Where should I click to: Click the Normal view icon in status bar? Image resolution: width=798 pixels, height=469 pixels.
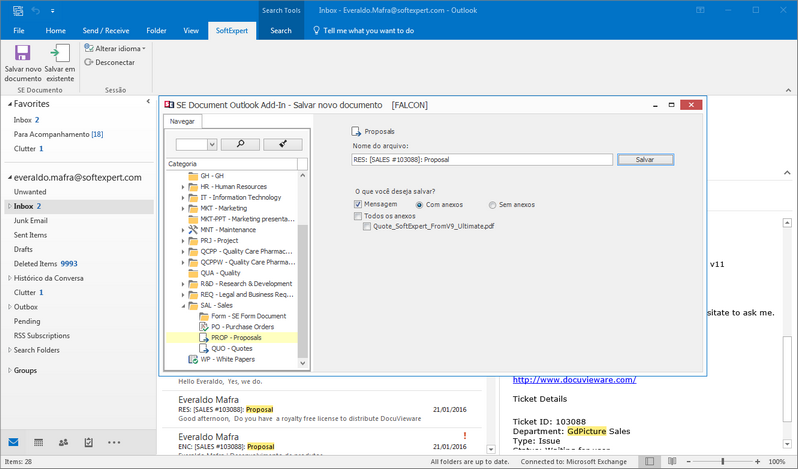(x=649, y=461)
